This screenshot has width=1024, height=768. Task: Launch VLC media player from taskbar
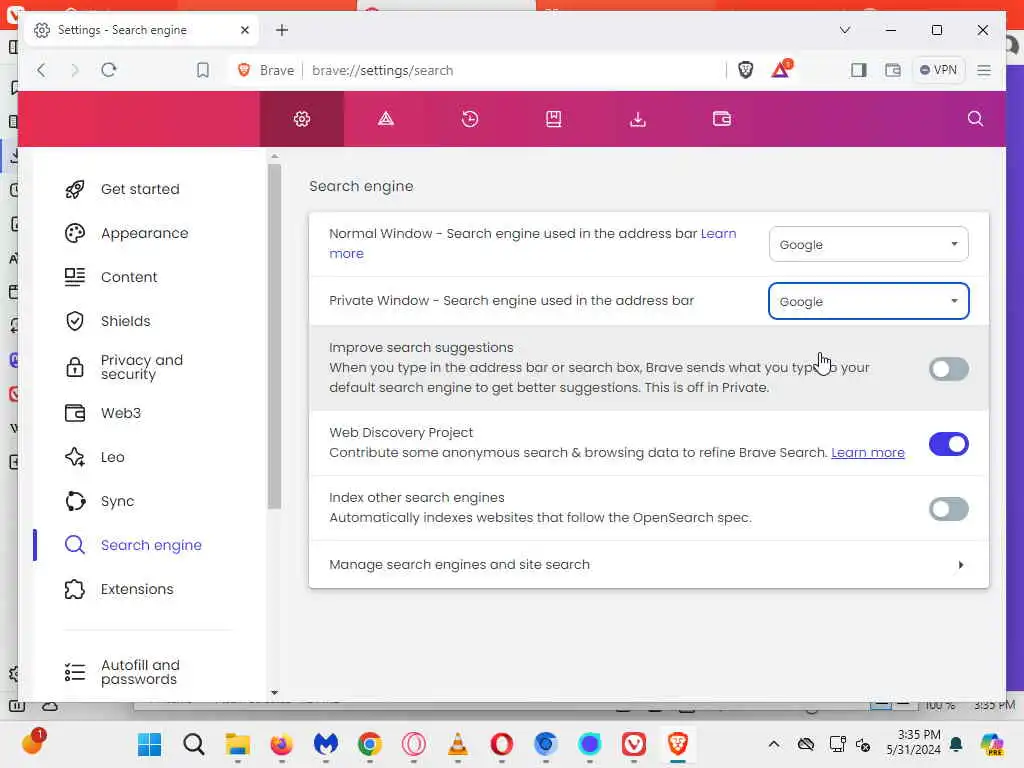[458, 744]
